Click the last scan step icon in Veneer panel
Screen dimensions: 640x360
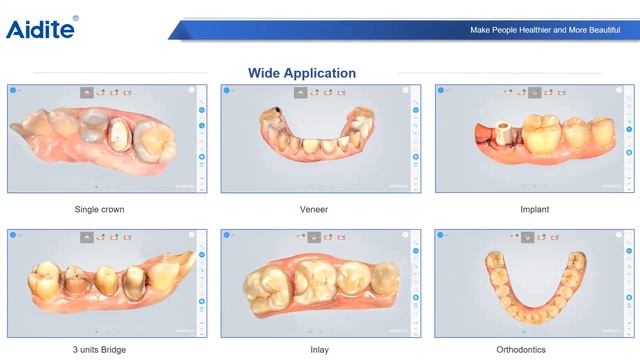tap(341, 93)
